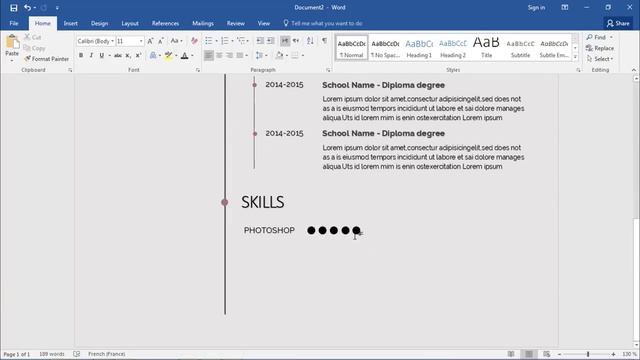The height and width of the screenshot is (360, 640).
Task: Click the word count in status bar
Action: [x=52, y=354]
